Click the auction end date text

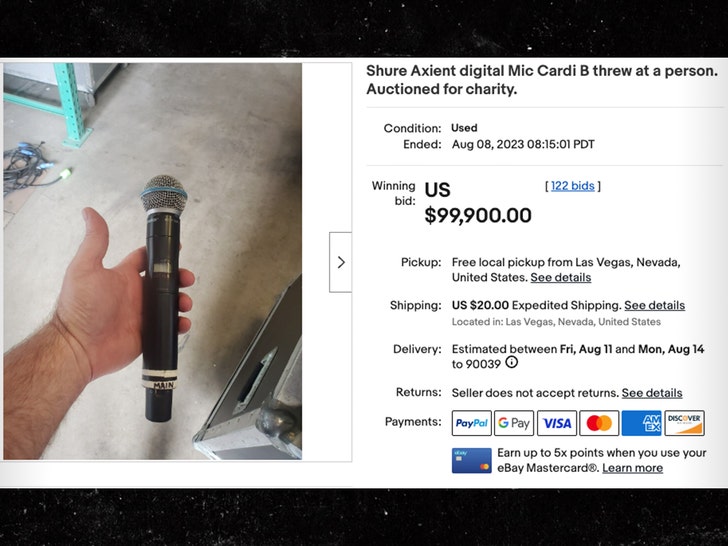point(523,144)
